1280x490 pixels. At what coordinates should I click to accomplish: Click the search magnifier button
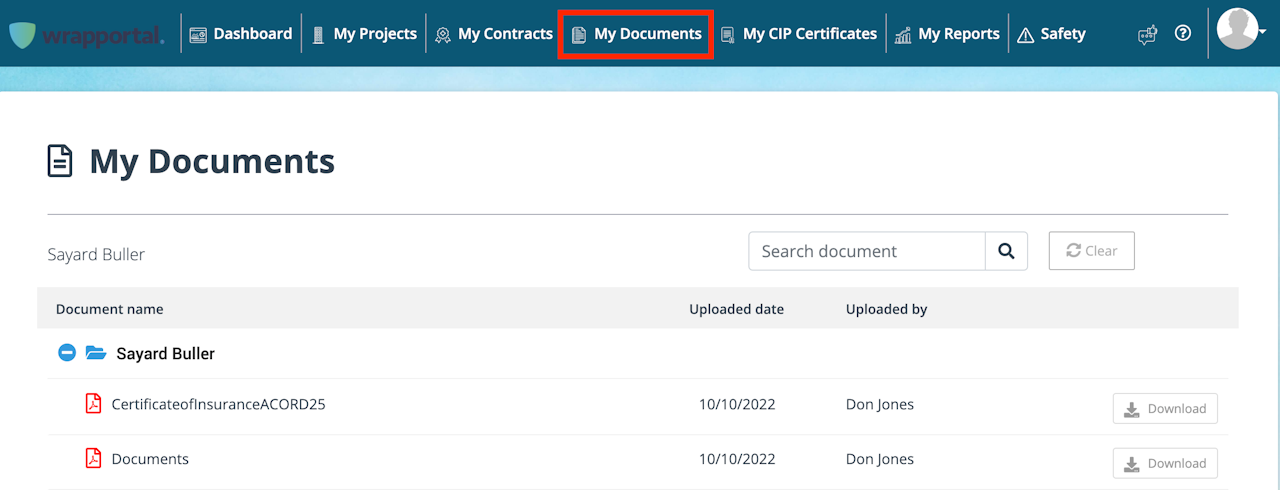1007,251
